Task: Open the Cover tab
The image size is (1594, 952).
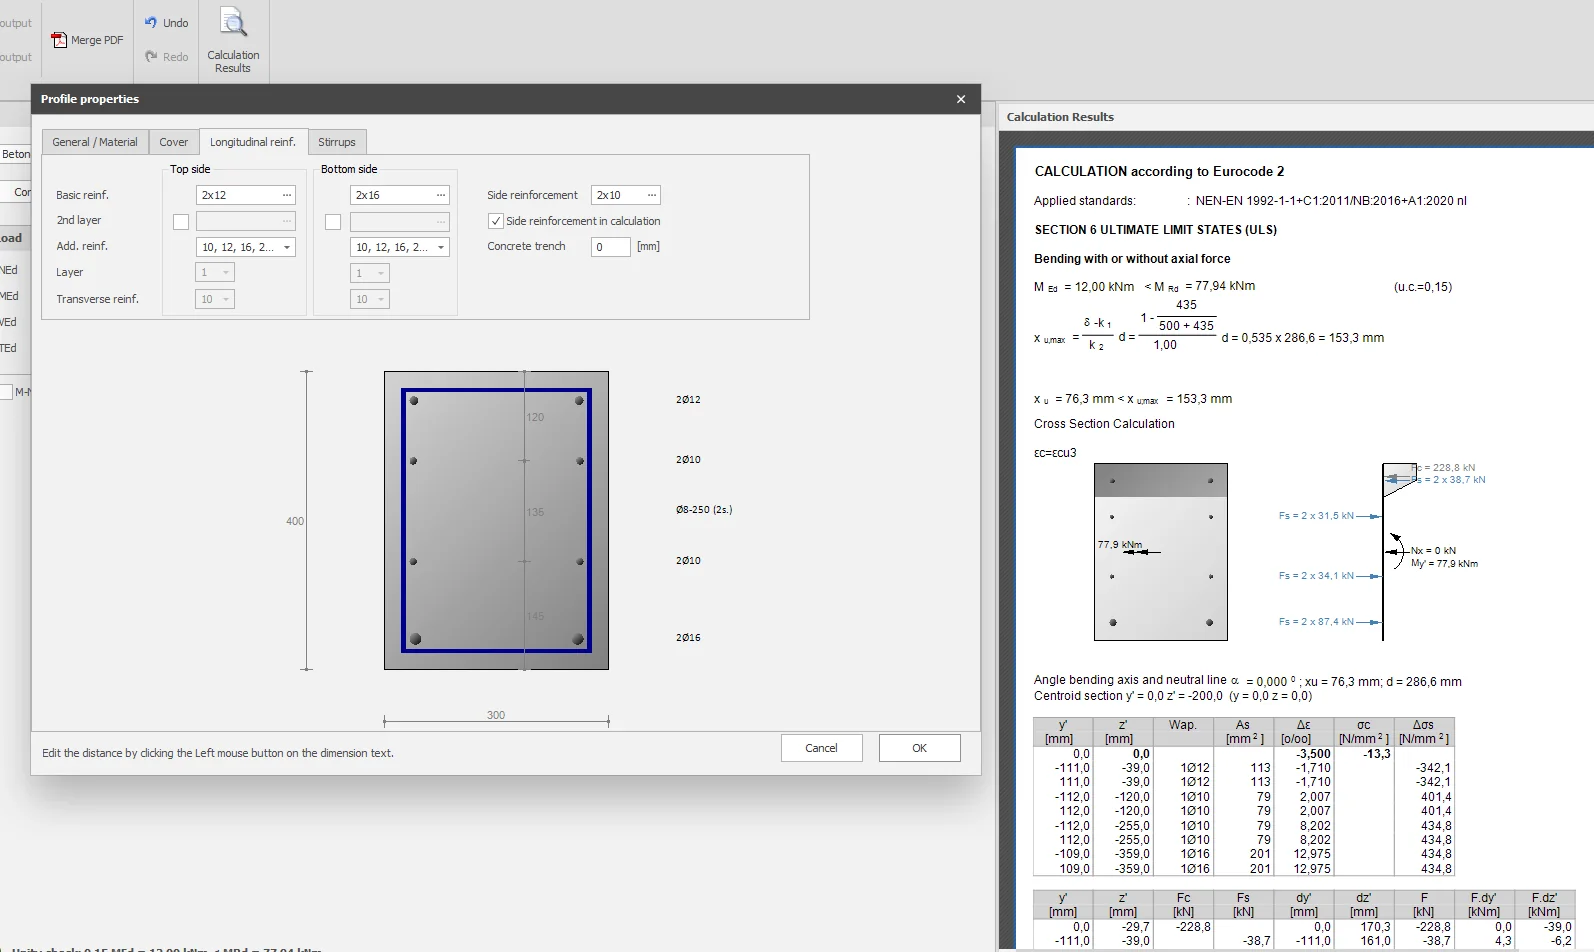Action: pos(174,142)
